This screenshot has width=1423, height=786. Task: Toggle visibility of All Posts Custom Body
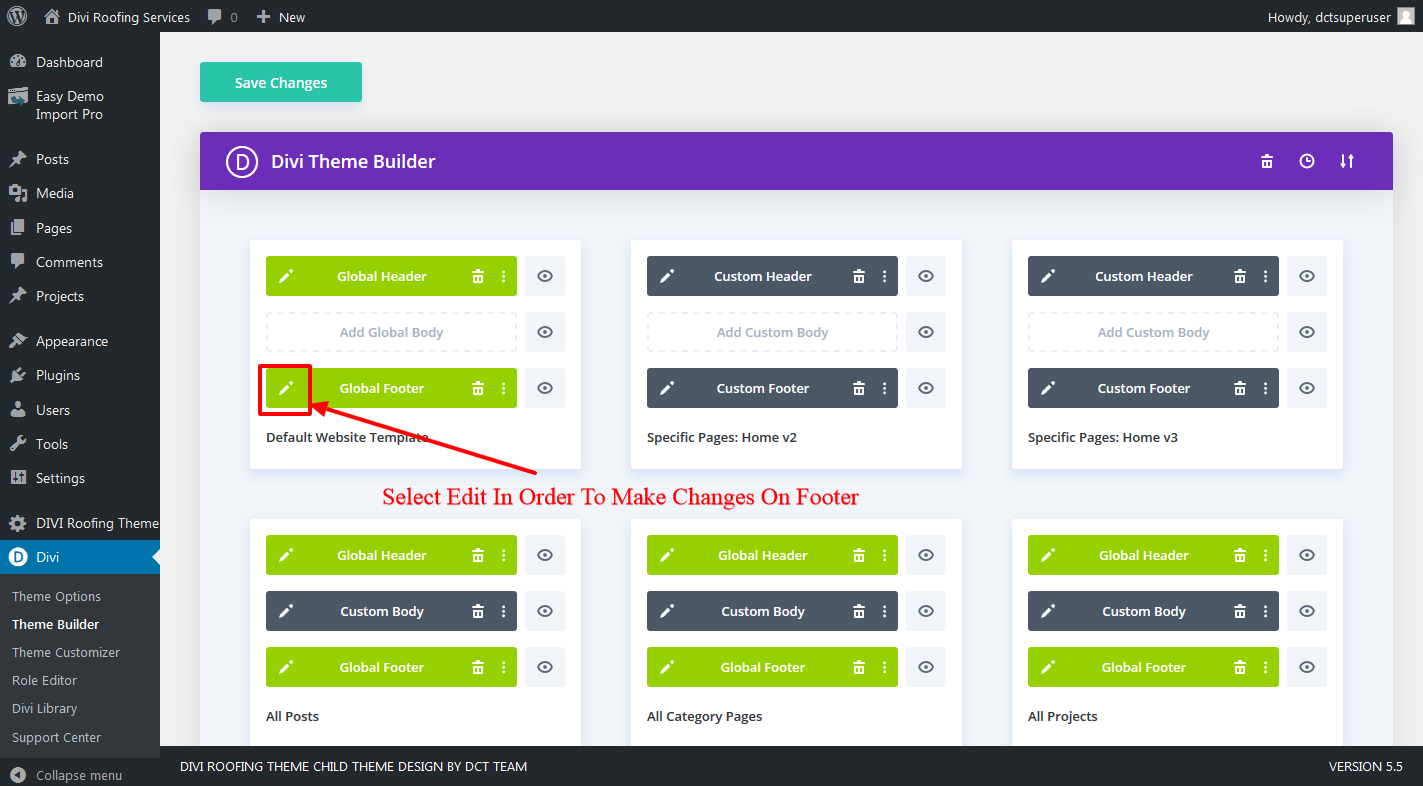click(x=545, y=611)
